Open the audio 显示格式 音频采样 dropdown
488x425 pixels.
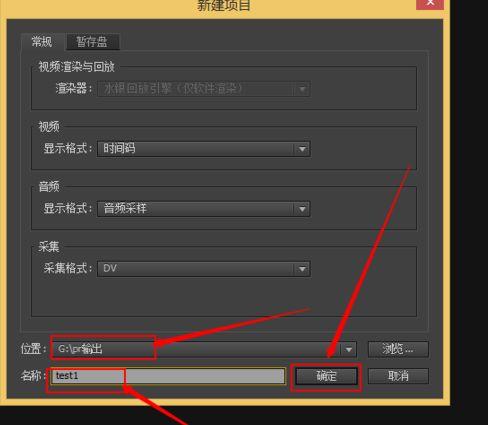tap(204, 209)
